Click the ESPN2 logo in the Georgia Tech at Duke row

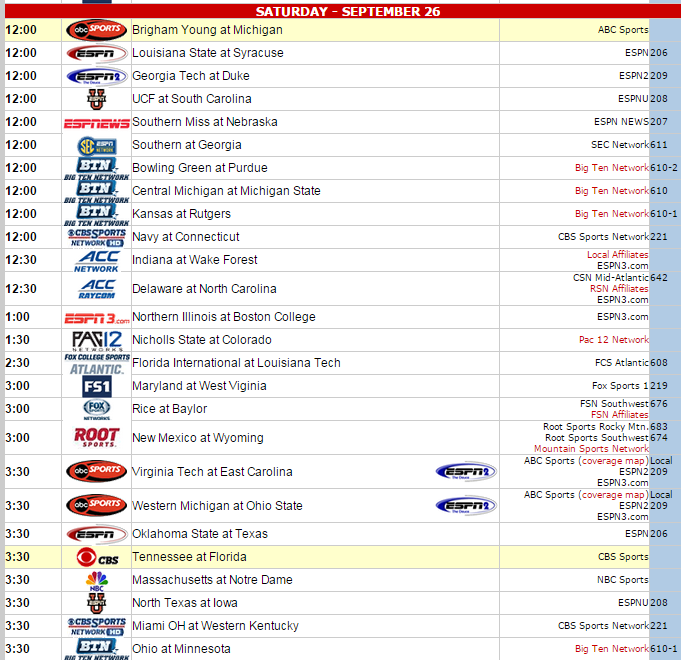coord(96,76)
